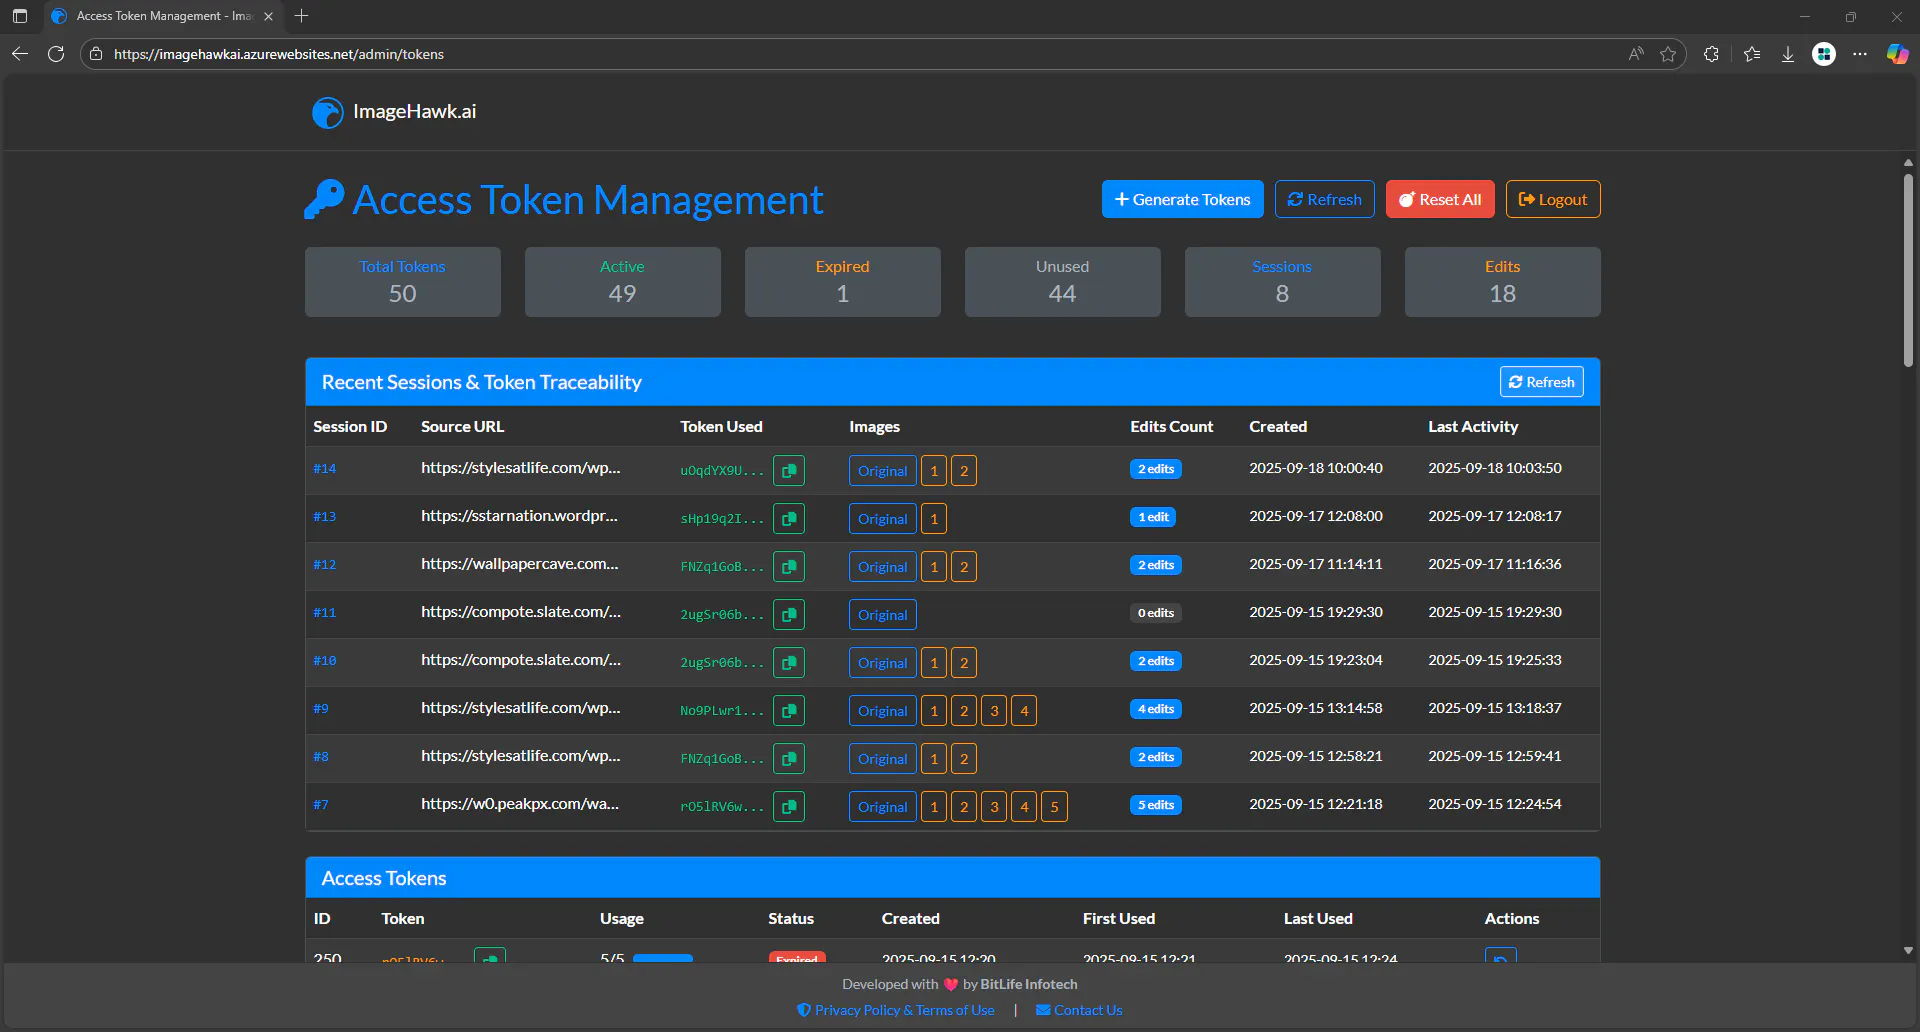
Task: Open Contact Us link
Action: [x=1079, y=1010]
